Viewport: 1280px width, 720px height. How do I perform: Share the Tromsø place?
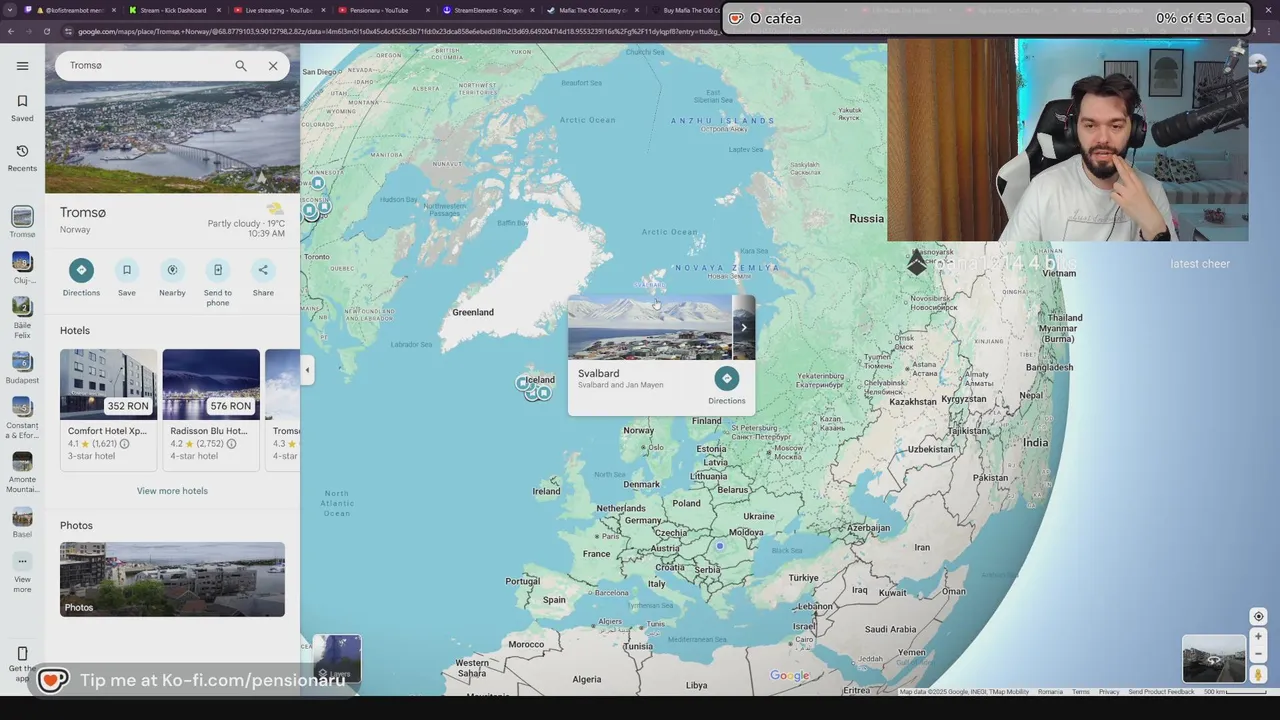point(263,277)
